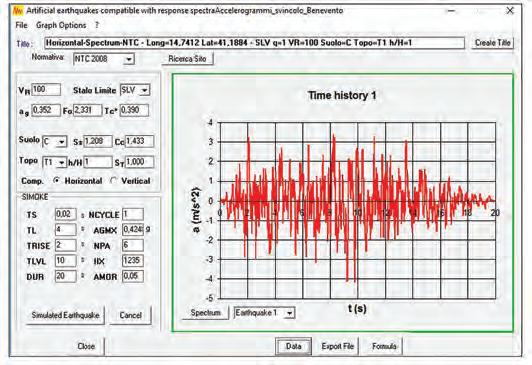
Task: Click the Cc value field
Action: pyautogui.click(x=140, y=141)
